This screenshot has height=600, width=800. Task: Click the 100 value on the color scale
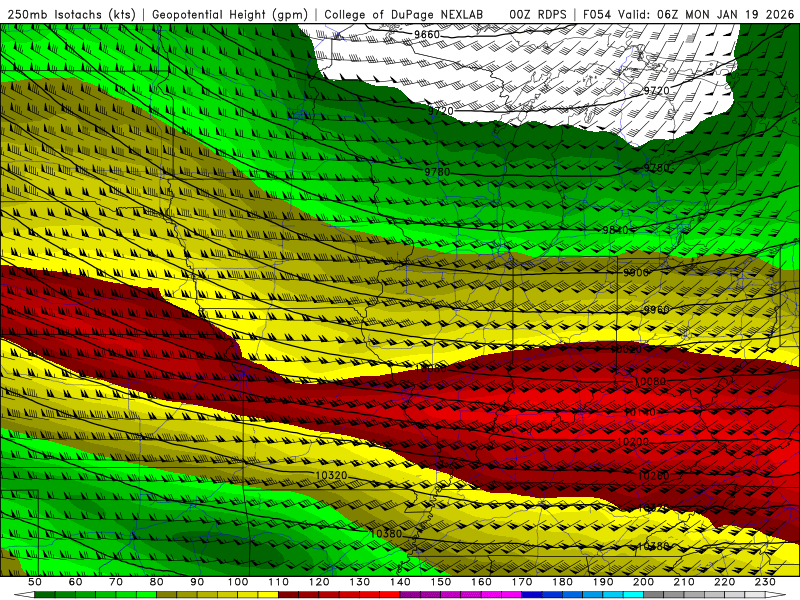tap(238, 582)
